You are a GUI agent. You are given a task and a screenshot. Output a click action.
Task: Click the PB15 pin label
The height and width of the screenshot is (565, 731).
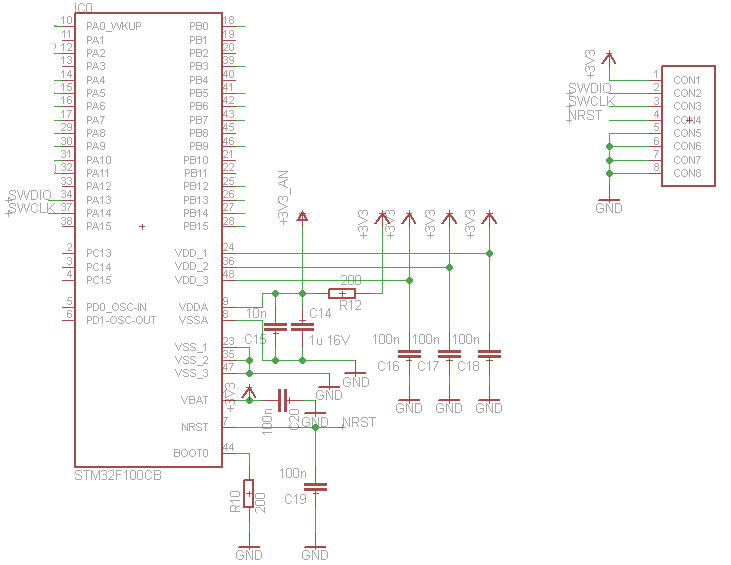coord(196,226)
